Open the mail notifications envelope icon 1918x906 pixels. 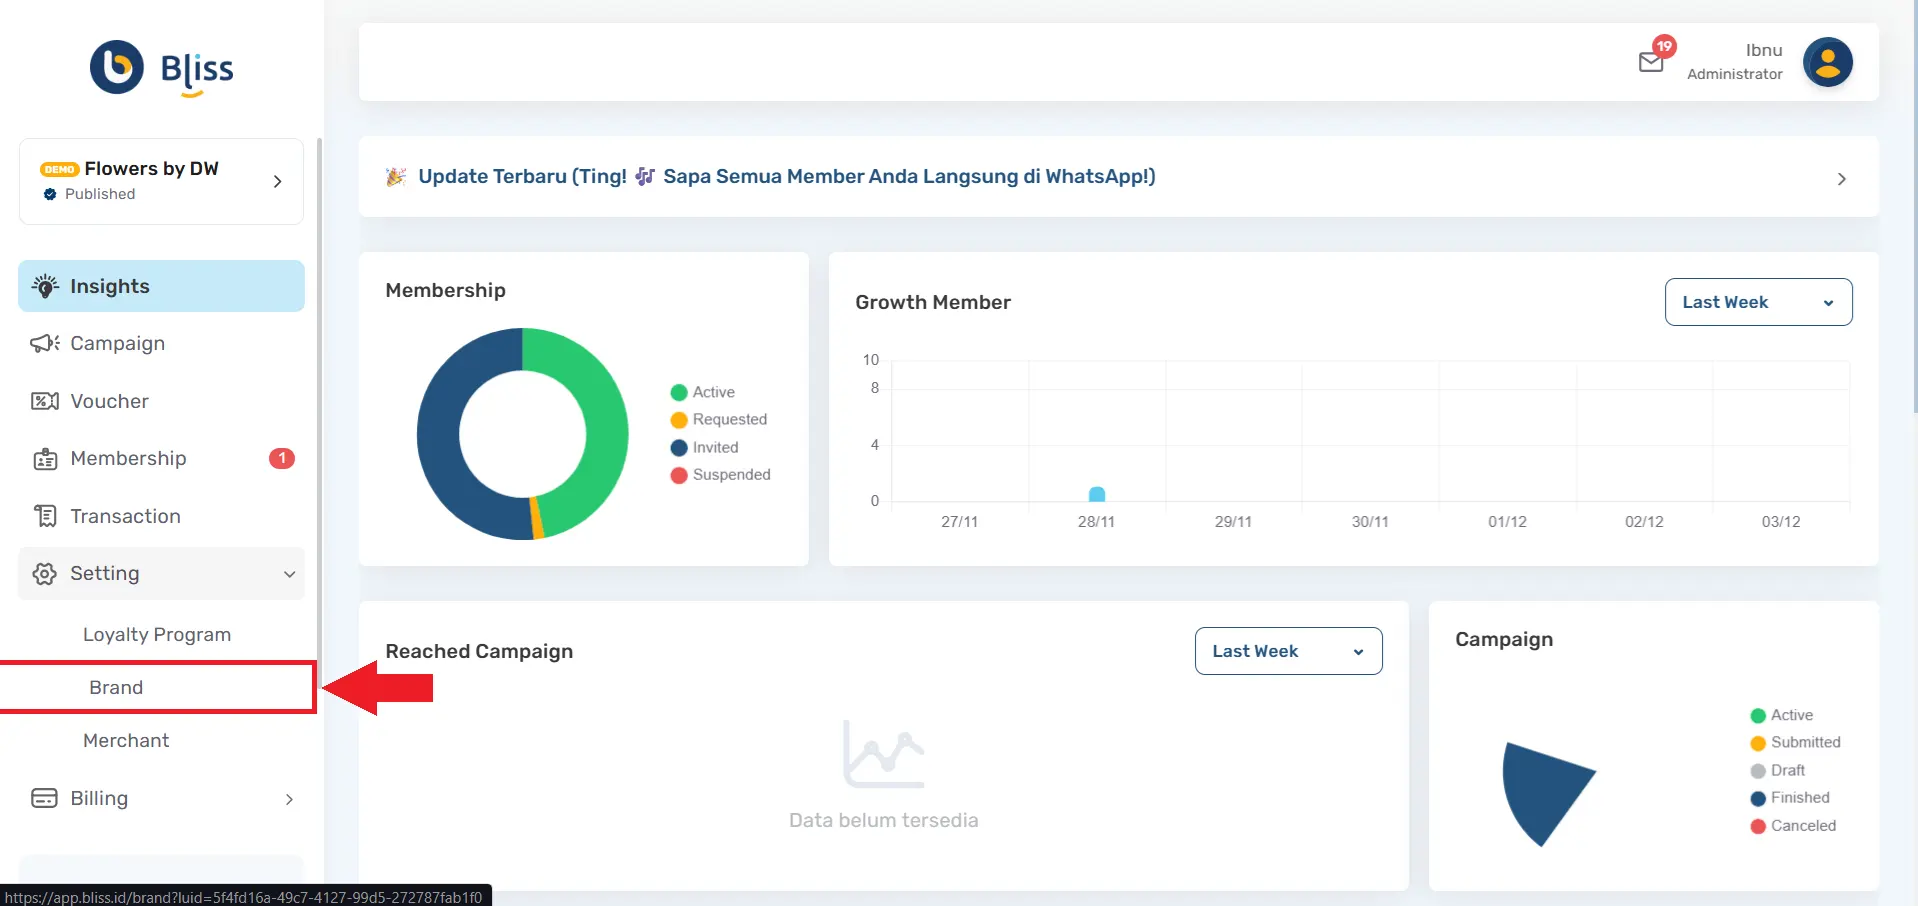pyautogui.click(x=1651, y=62)
